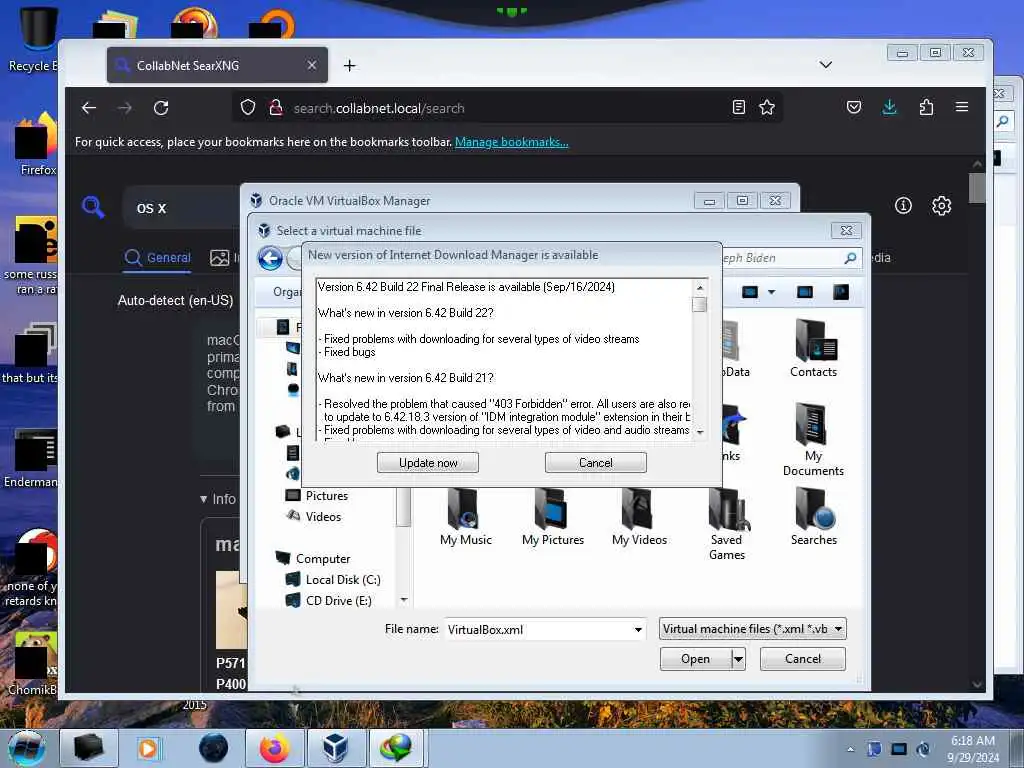Image resolution: width=1024 pixels, height=768 pixels.
Task: Open Pocket save icon in Firefox
Action: point(854,107)
